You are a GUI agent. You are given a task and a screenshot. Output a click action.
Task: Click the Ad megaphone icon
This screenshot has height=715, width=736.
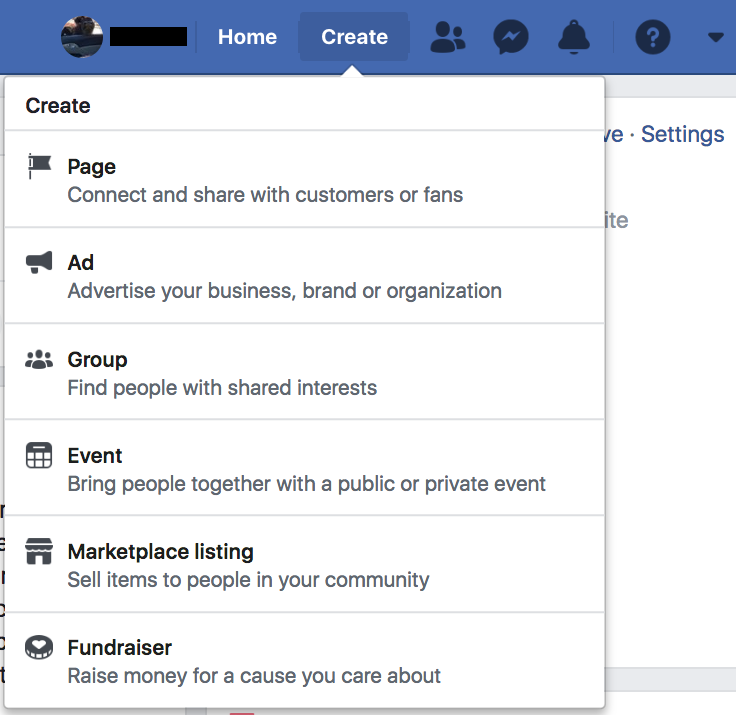(39, 263)
